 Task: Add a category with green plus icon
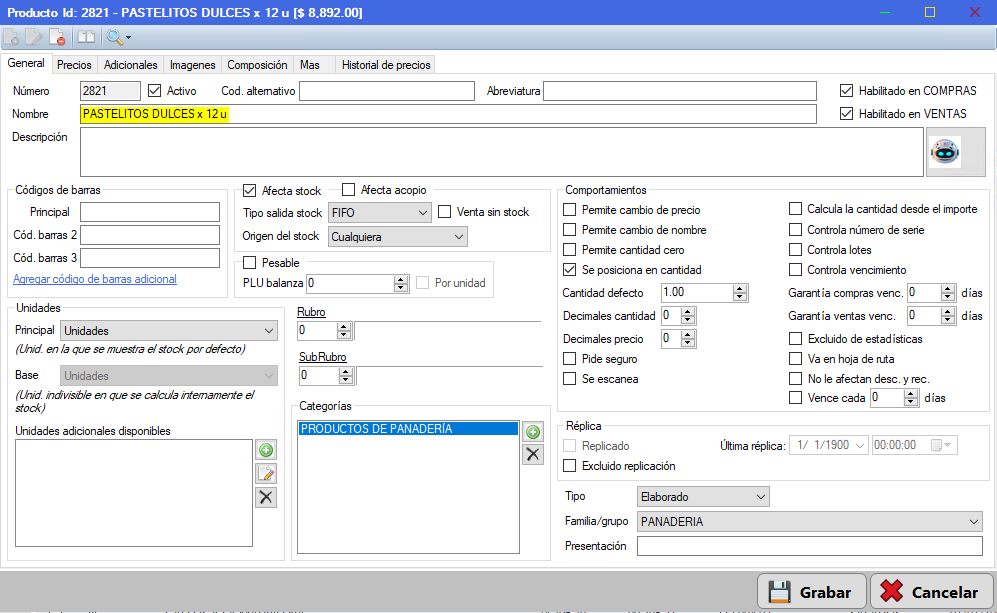[x=533, y=432]
